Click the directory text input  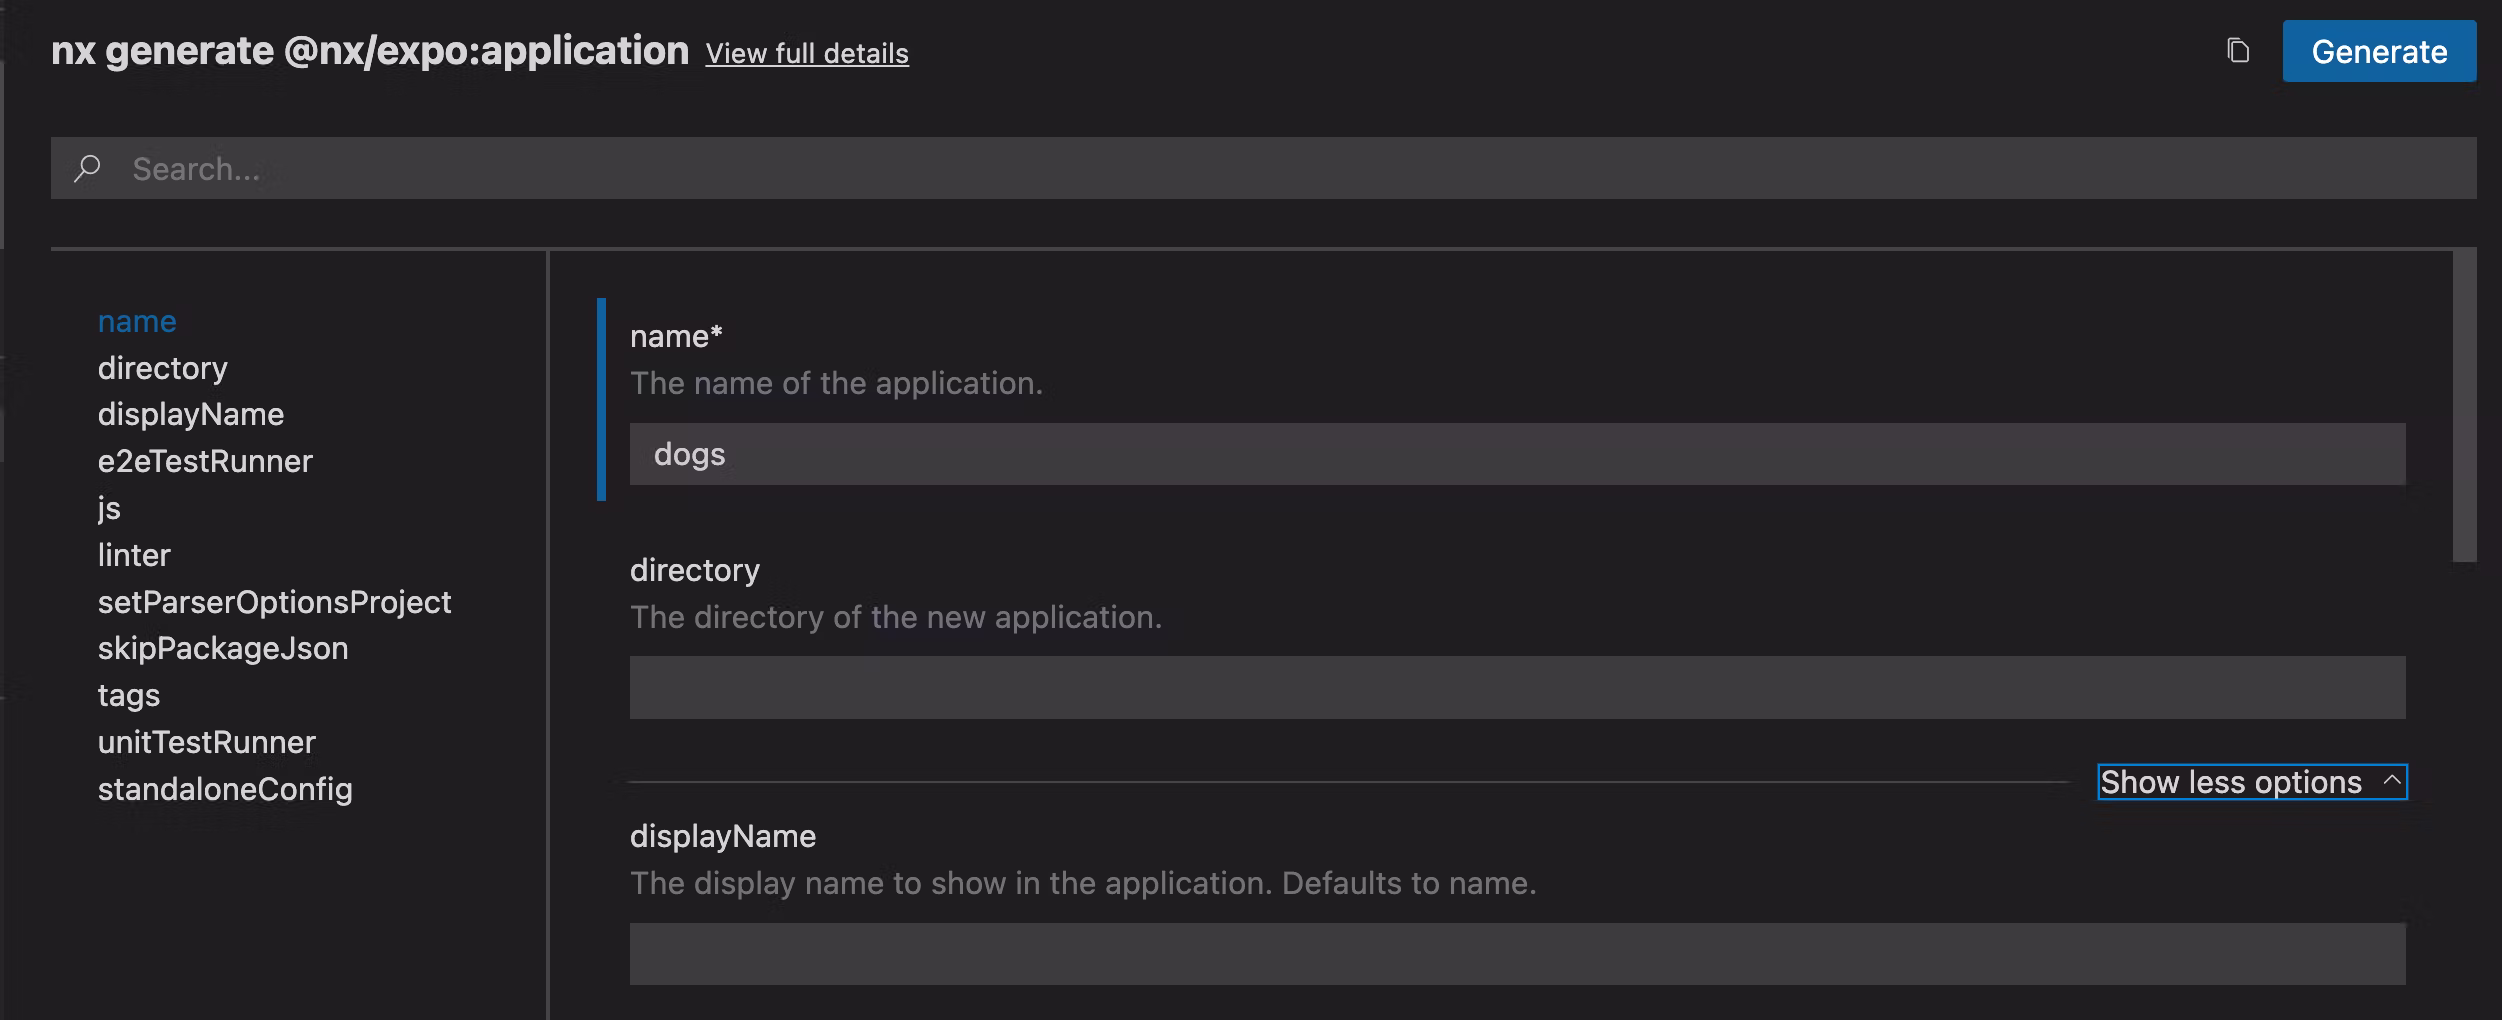1516,687
